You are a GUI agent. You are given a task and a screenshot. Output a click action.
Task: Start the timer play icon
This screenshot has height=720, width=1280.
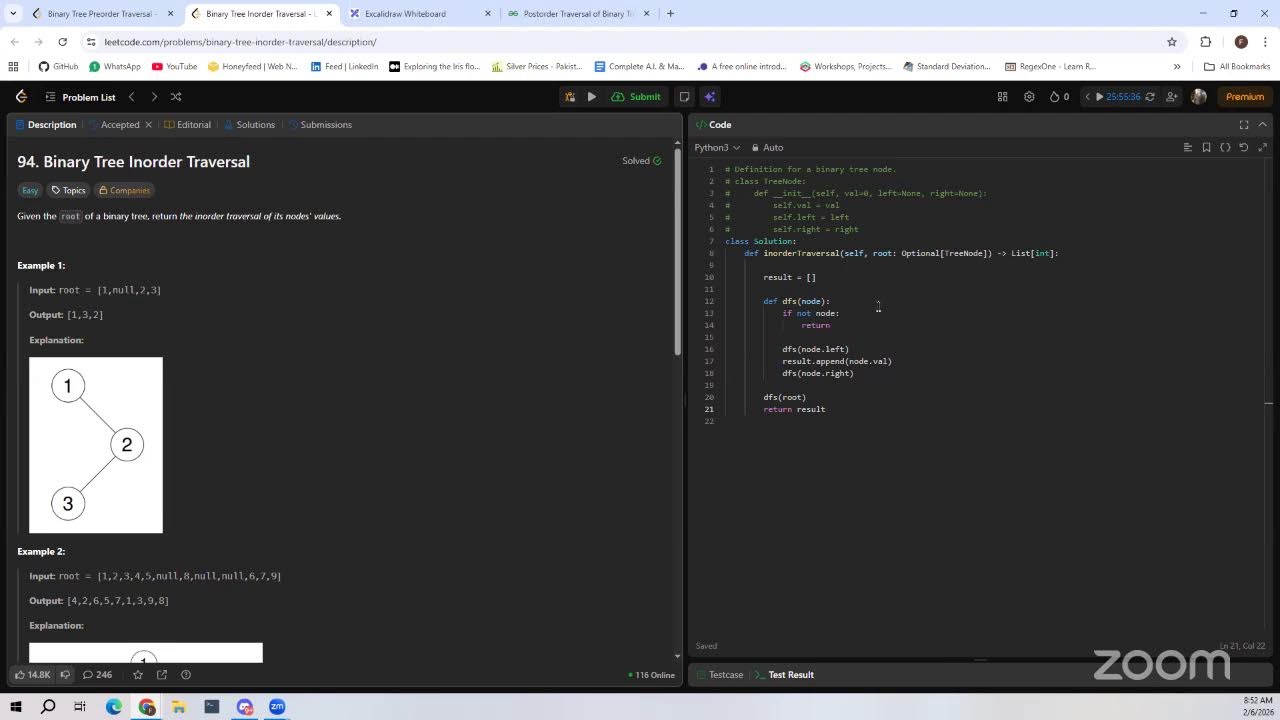(1100, 97)
